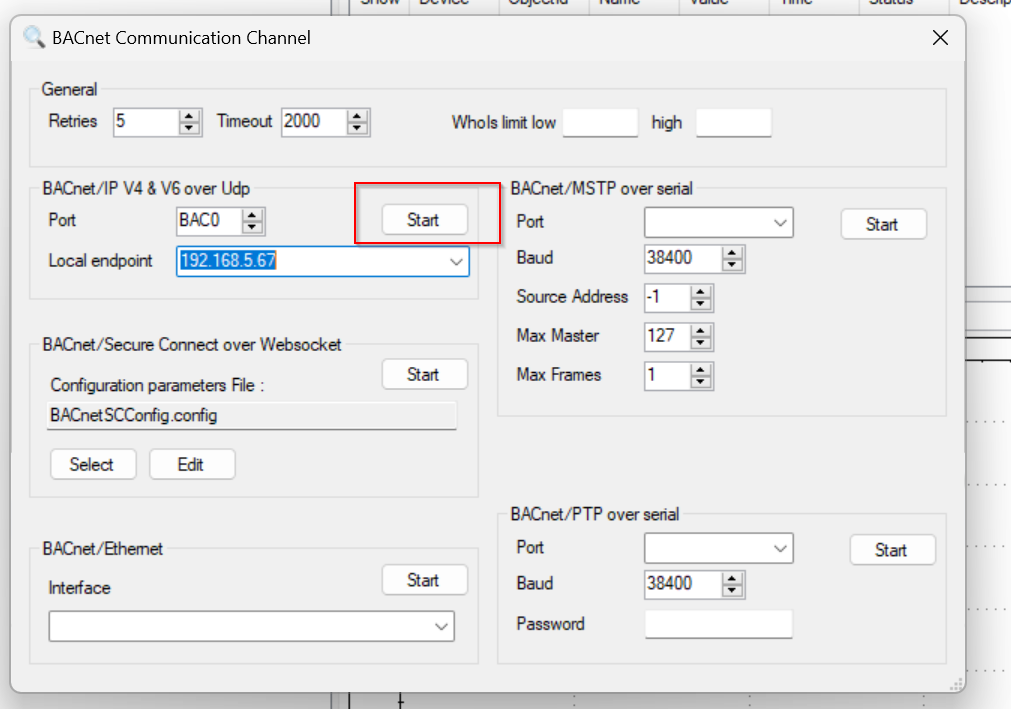The height and width of the screenshot is (709, 1011).
Task: Open the Ethernet Interface dropdown
Action: pyautogui.click(x=441, y=626)
